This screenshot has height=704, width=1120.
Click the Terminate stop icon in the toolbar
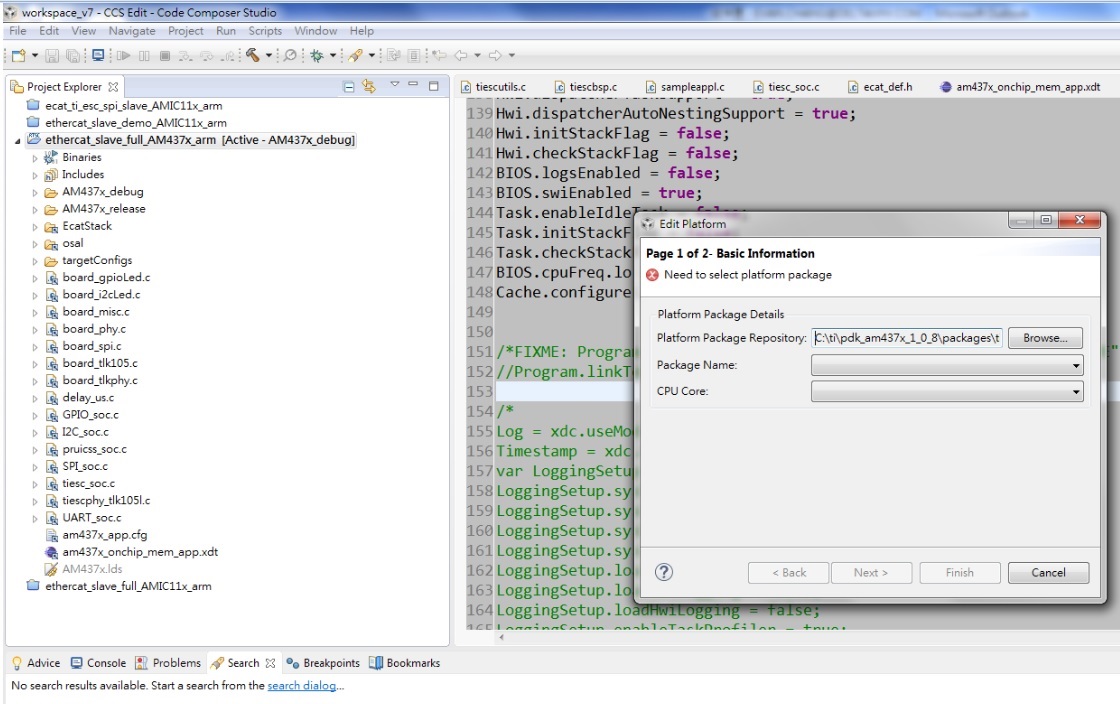[165, 56]
